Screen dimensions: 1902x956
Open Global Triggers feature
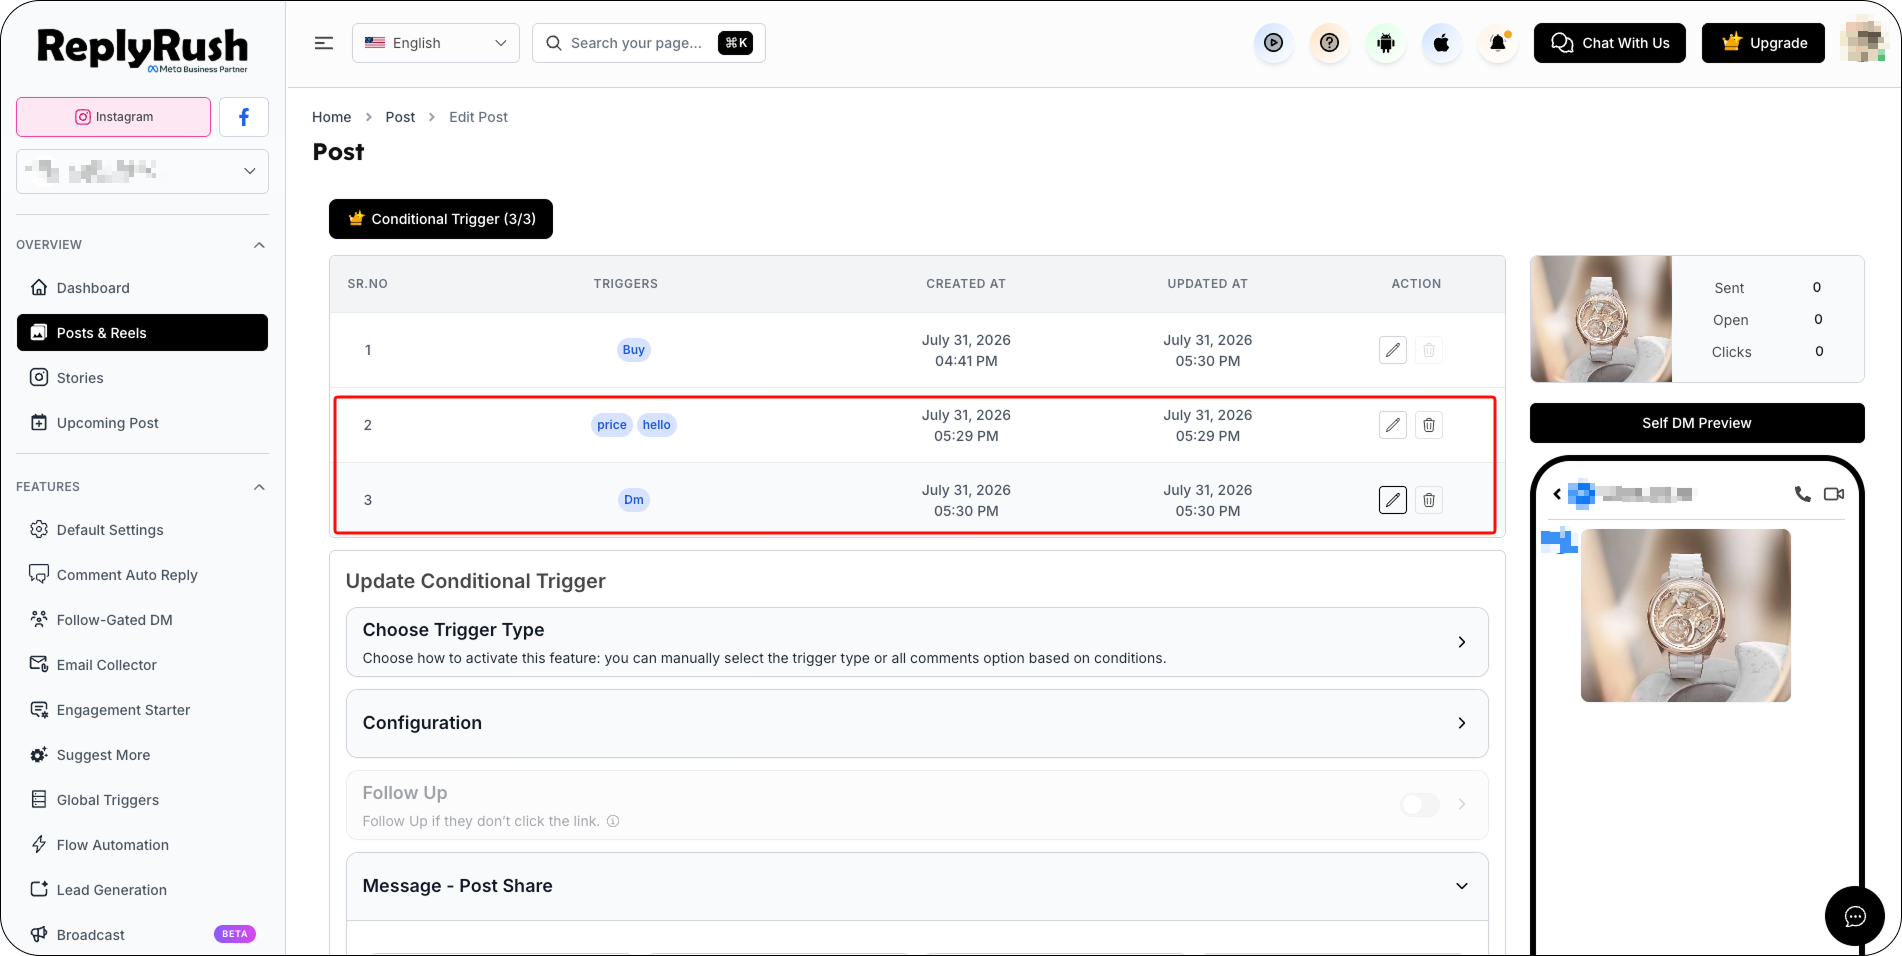(142, 800)
